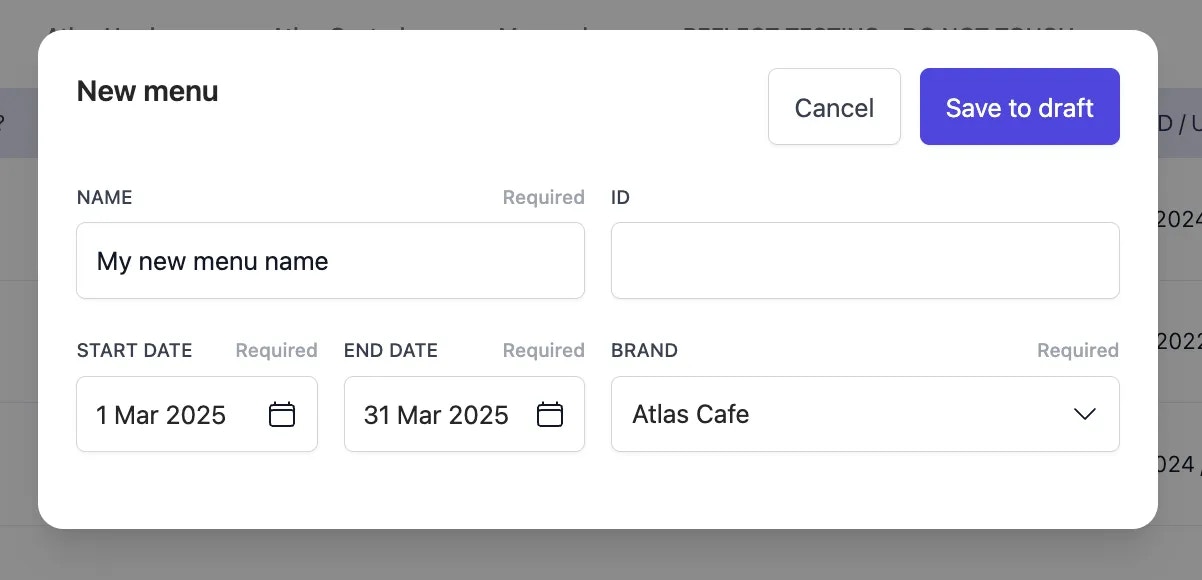Screen dimensions: 1202x580
Task: Click the Required label beside NAME
Action: tap(544, 197)
